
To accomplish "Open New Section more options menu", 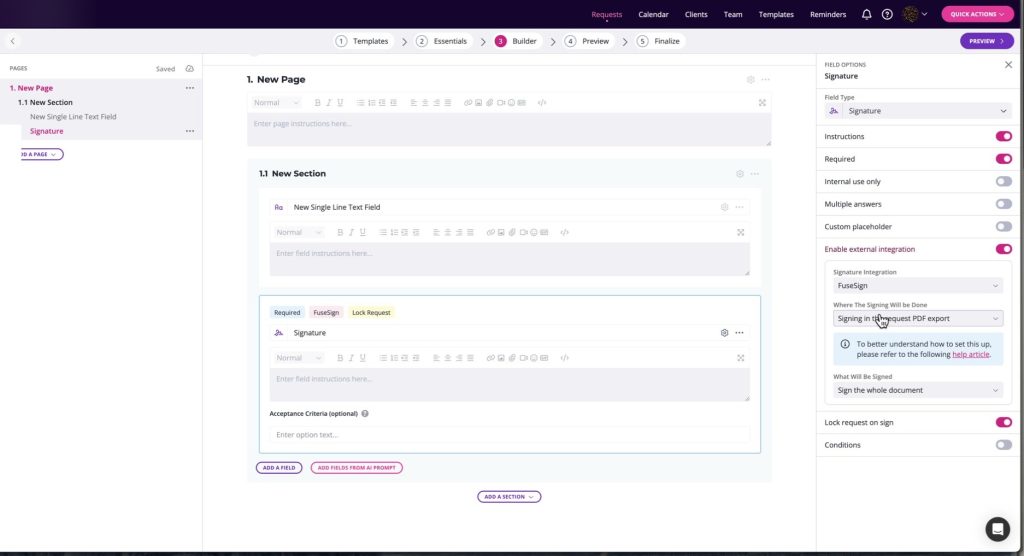I will 754,174.
